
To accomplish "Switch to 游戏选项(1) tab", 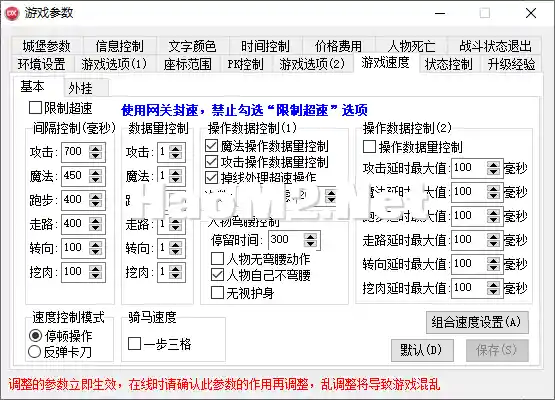I will click(114, 64).
